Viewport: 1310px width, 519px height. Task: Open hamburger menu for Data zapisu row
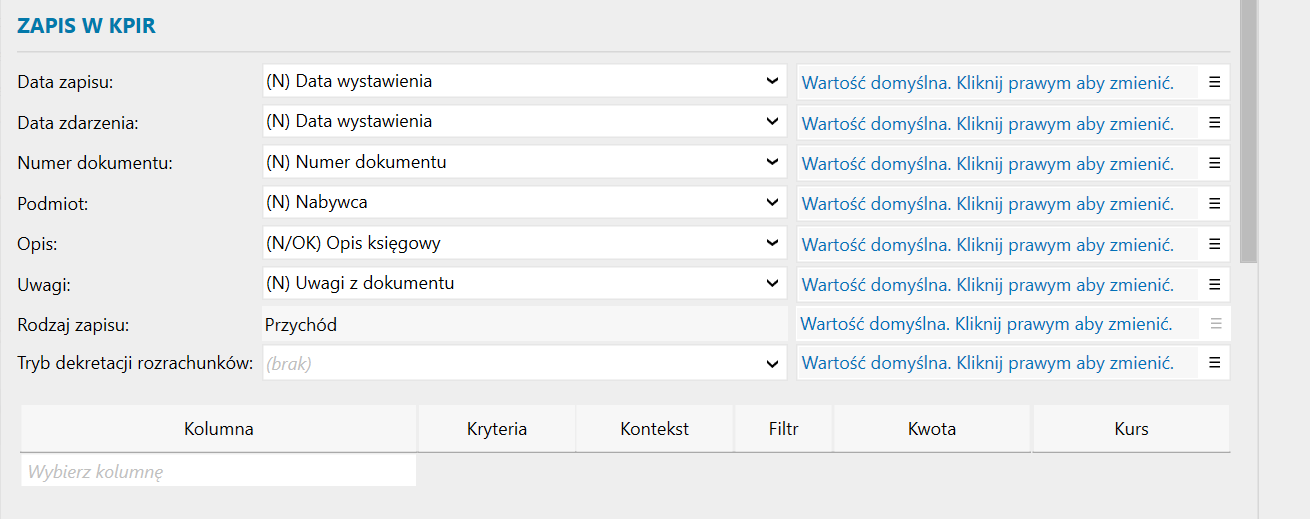click(1214, 82)
